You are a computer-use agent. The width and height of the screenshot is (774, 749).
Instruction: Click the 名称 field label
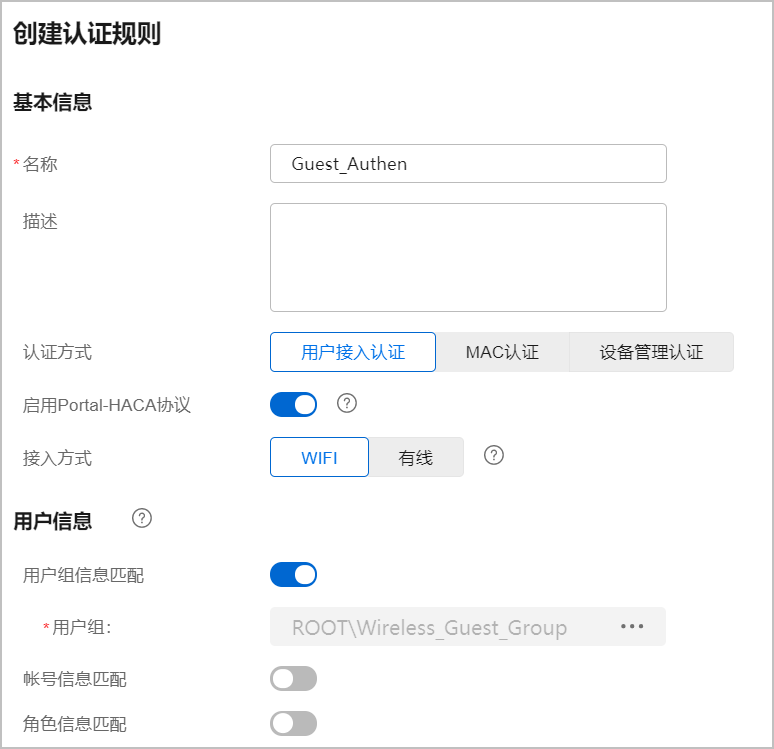tap(40, 164)
